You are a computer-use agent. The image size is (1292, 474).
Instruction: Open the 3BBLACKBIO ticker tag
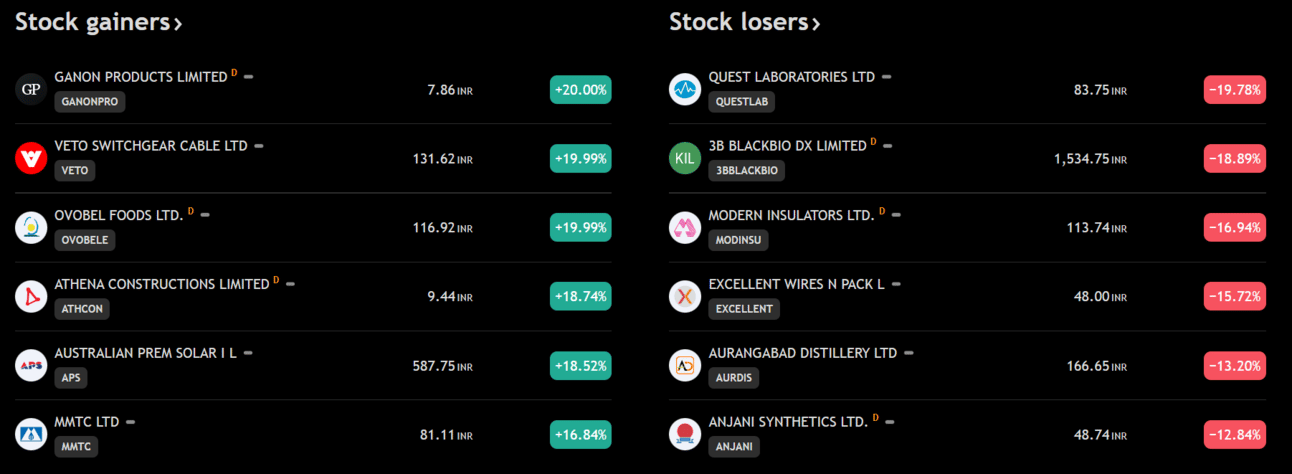click(x=746, y=170)
